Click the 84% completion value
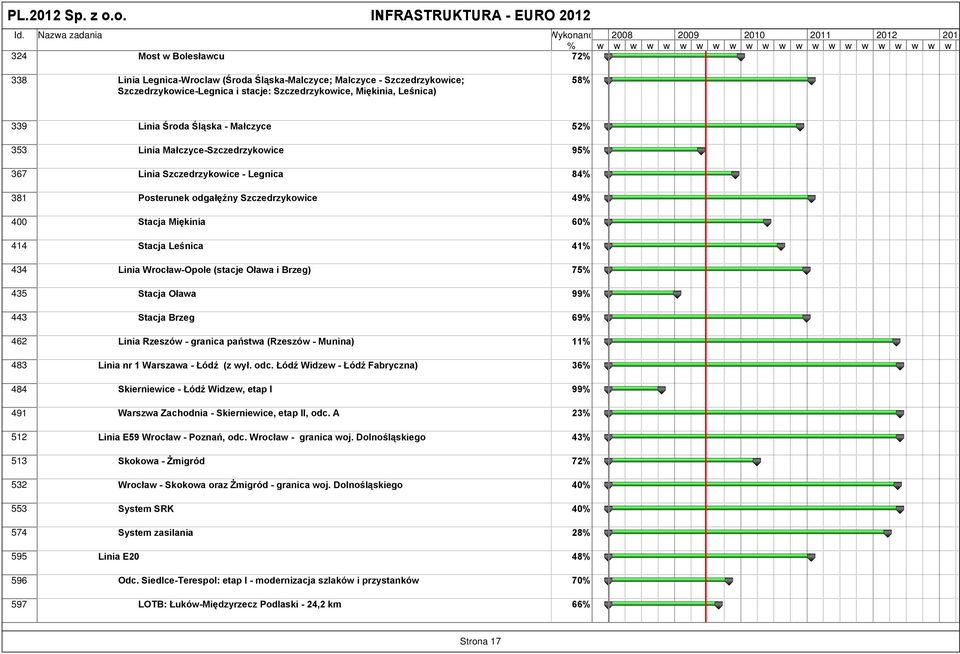Viewport: 960px width, 654px height. coord(581,174)
